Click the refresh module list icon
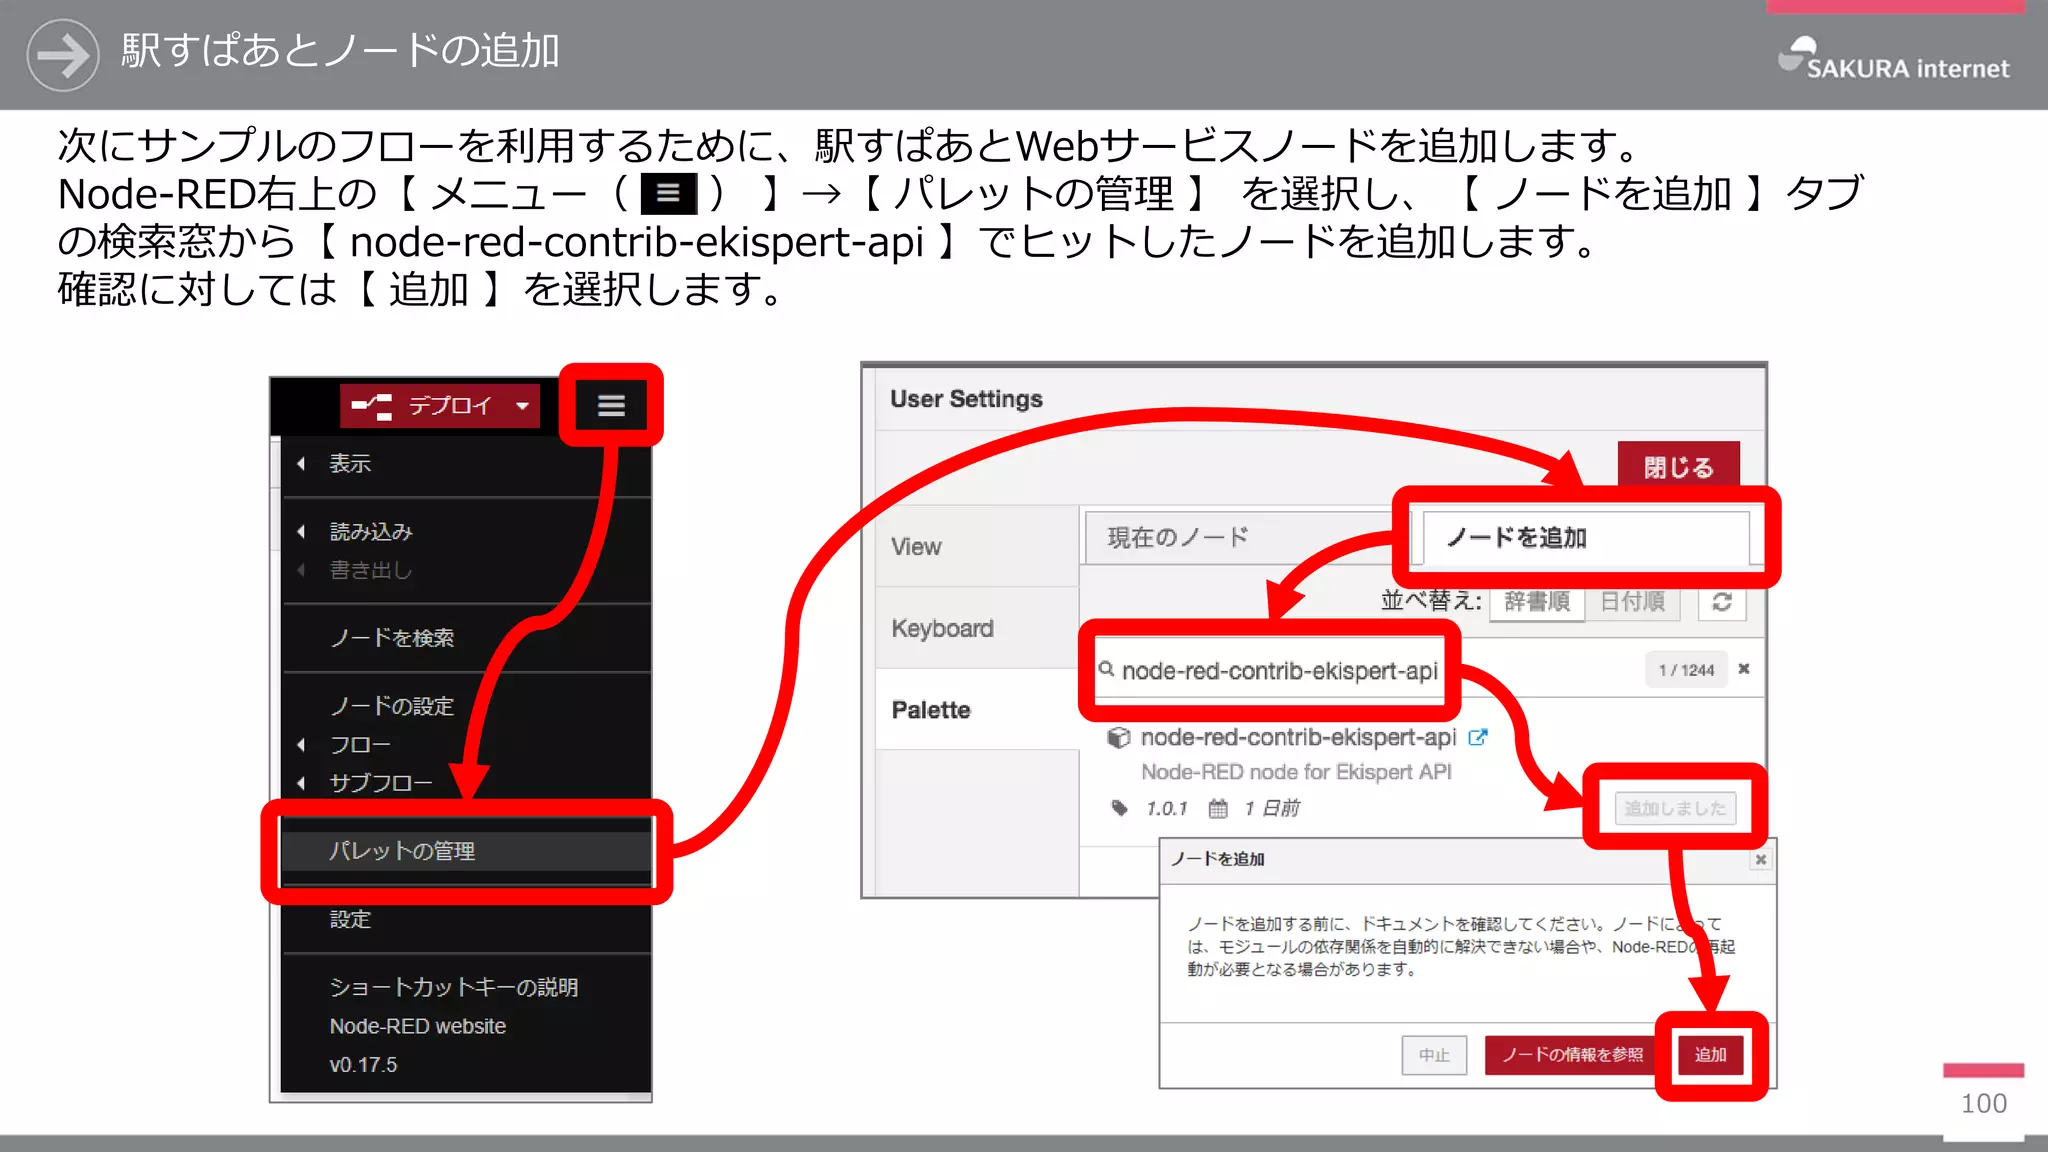Viewport: 2048px width, 1152px height. pyautogui.click(x=1722, y=601)
